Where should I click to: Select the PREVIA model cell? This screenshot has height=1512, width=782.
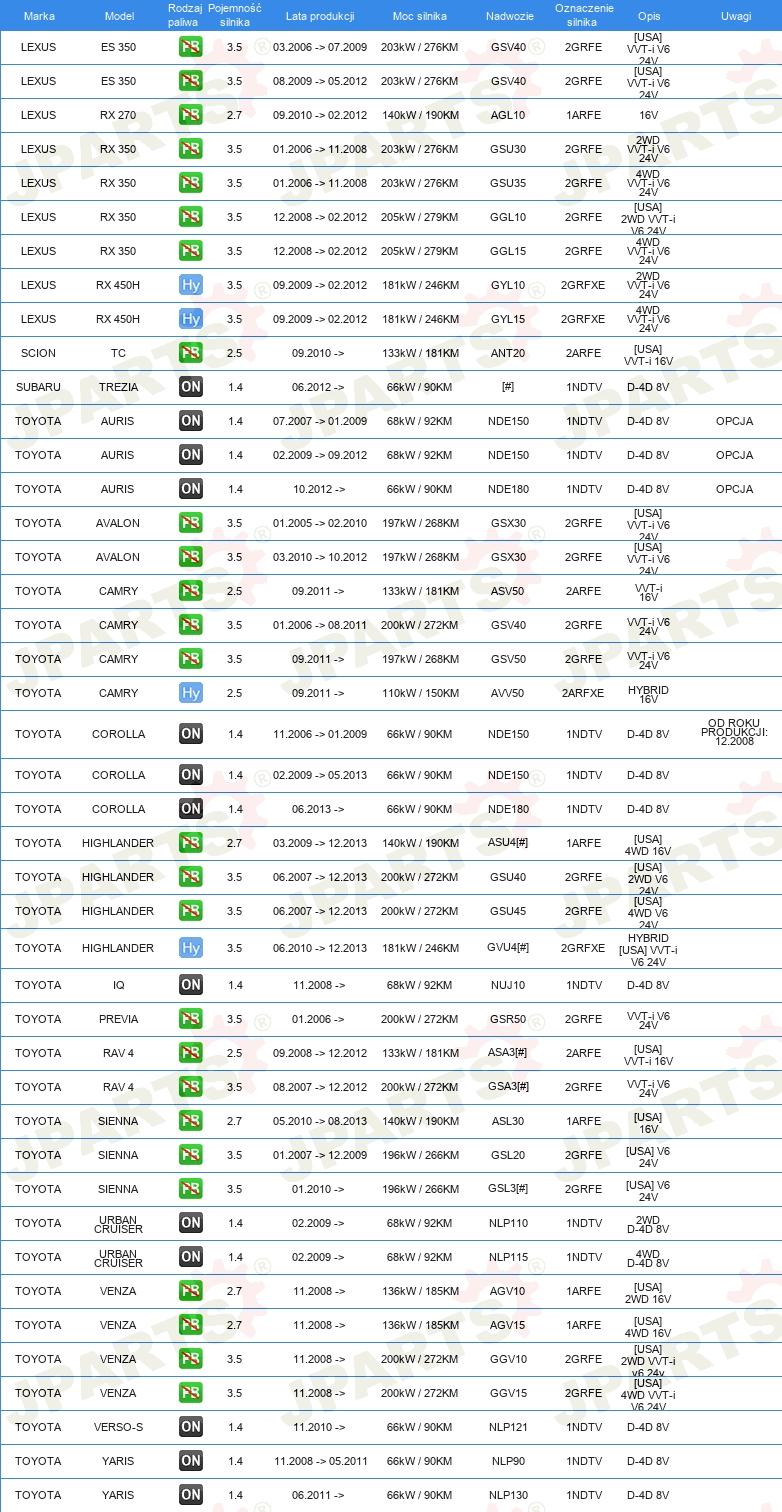coord(118,1019)
